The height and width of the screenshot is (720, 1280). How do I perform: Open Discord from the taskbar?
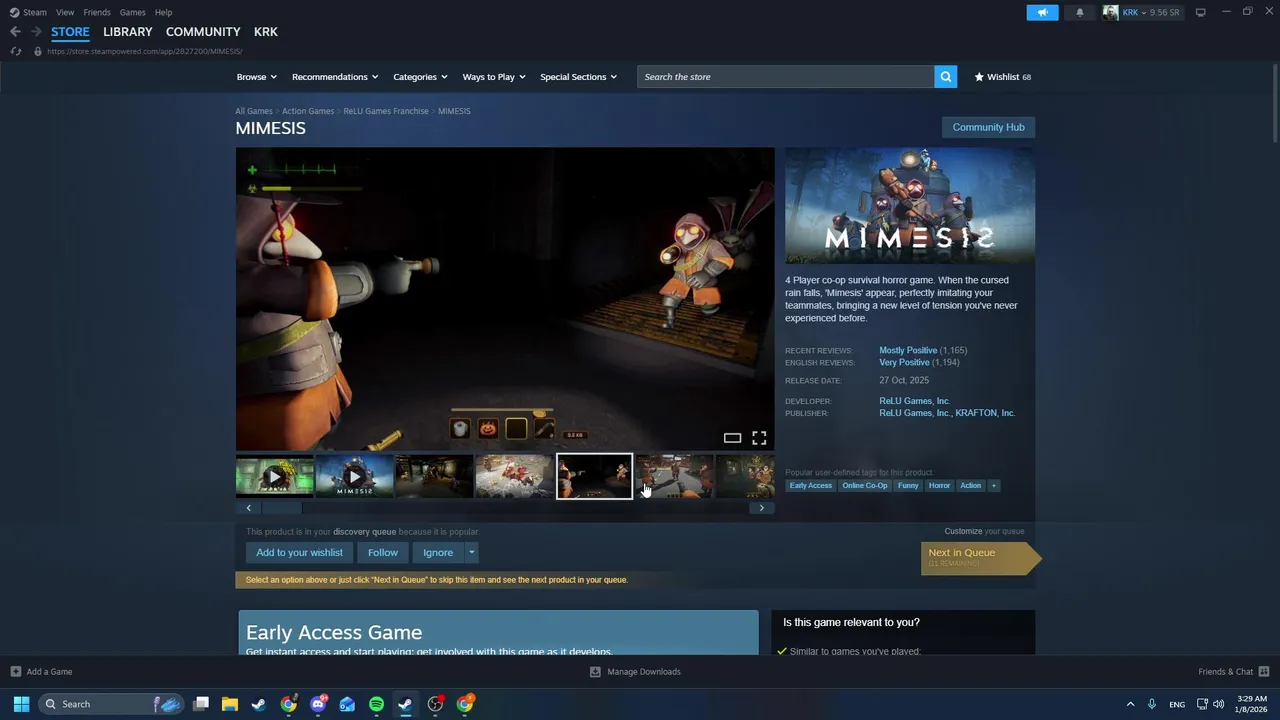318,704
